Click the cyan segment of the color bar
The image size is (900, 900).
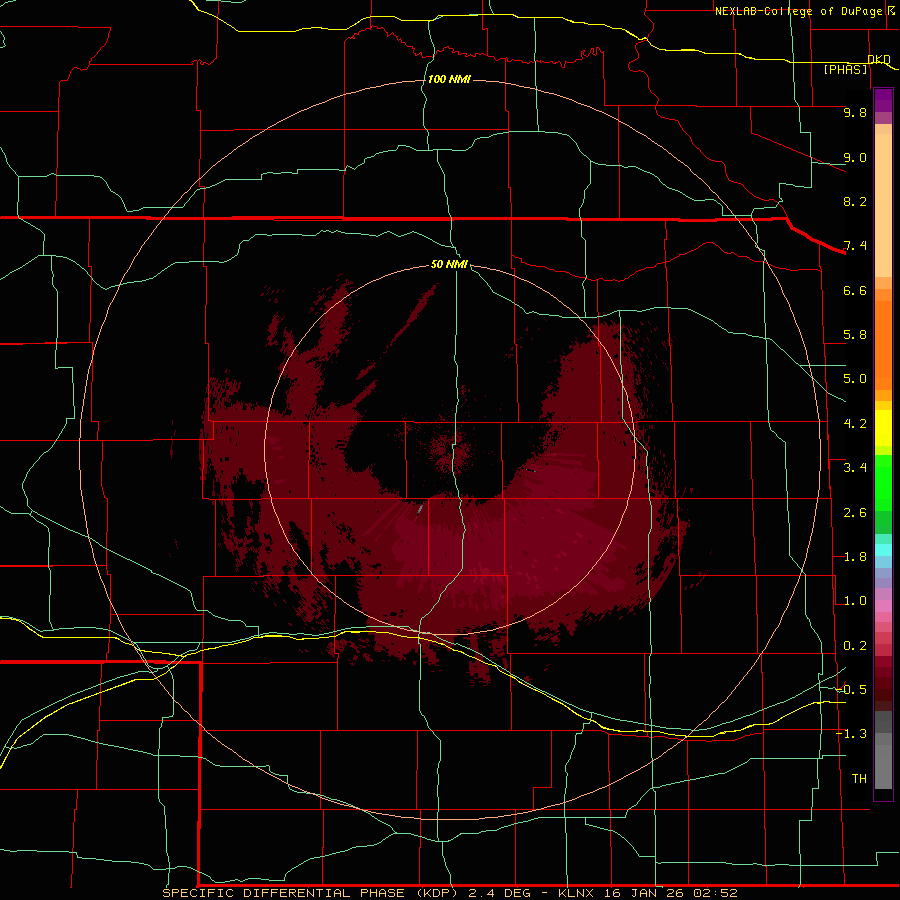click(883, 550)
